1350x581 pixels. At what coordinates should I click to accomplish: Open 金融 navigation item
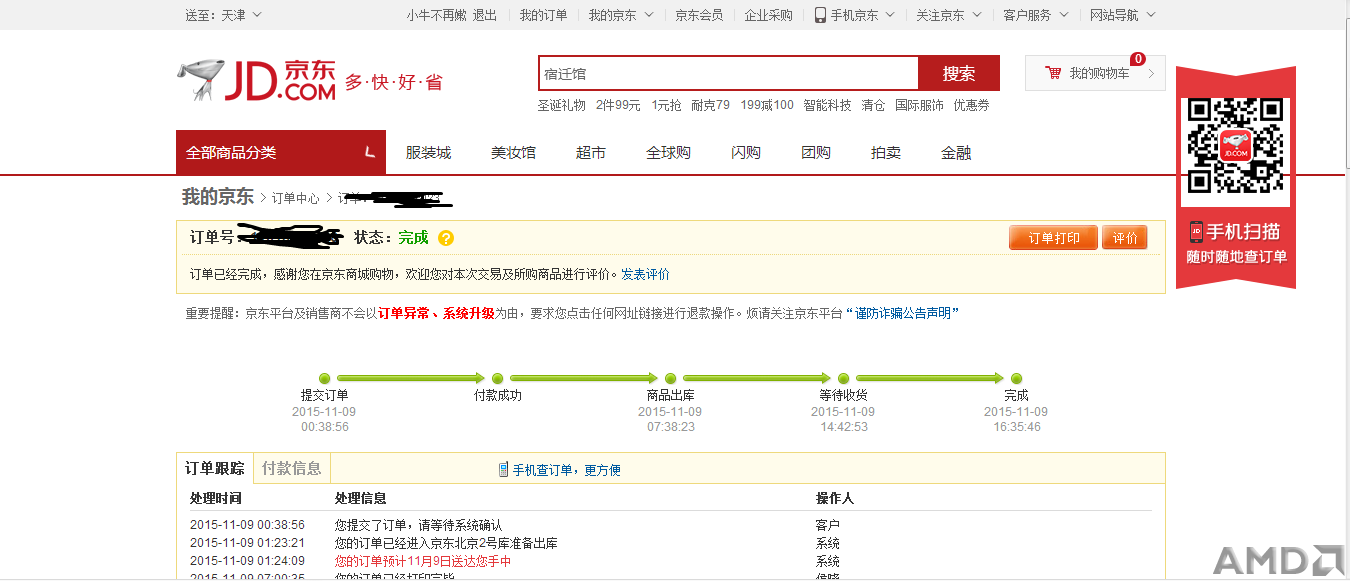click(x=956, y=153)
